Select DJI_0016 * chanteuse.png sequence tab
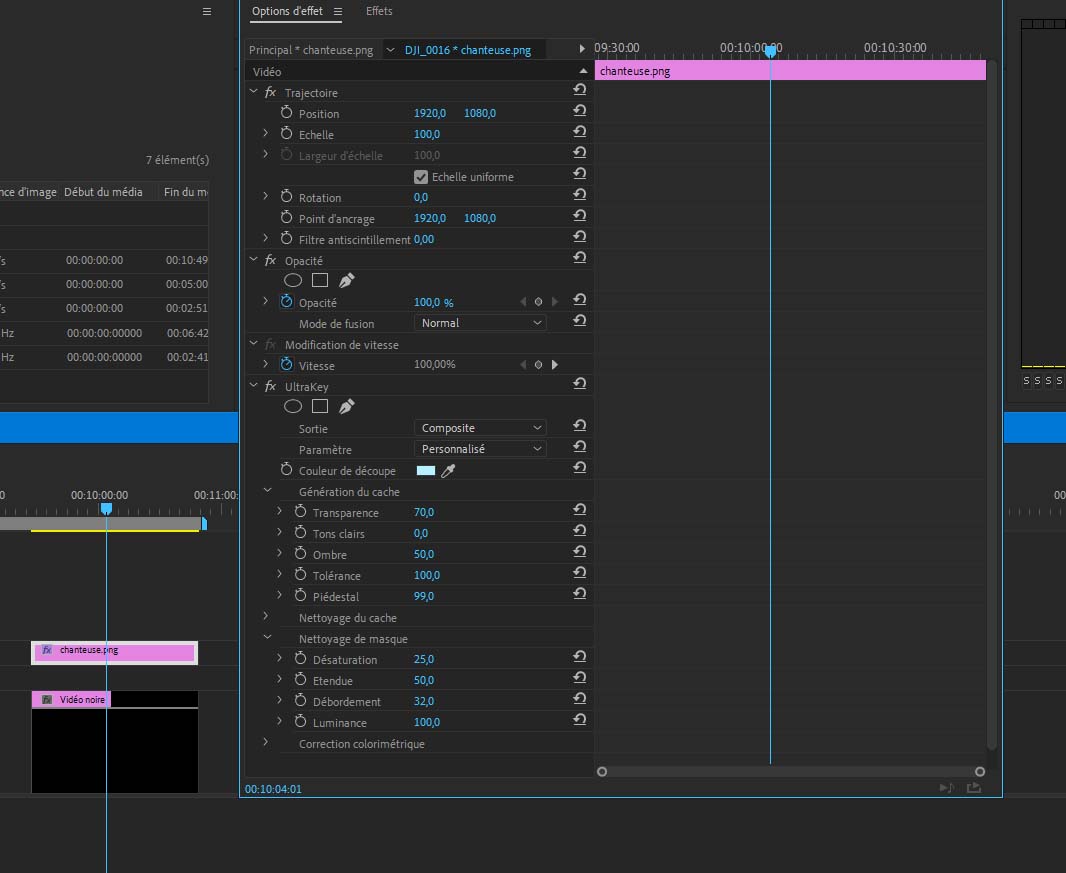Viewport: 1066px width, 873px height. pyautogui.click(x=468, y=50)
